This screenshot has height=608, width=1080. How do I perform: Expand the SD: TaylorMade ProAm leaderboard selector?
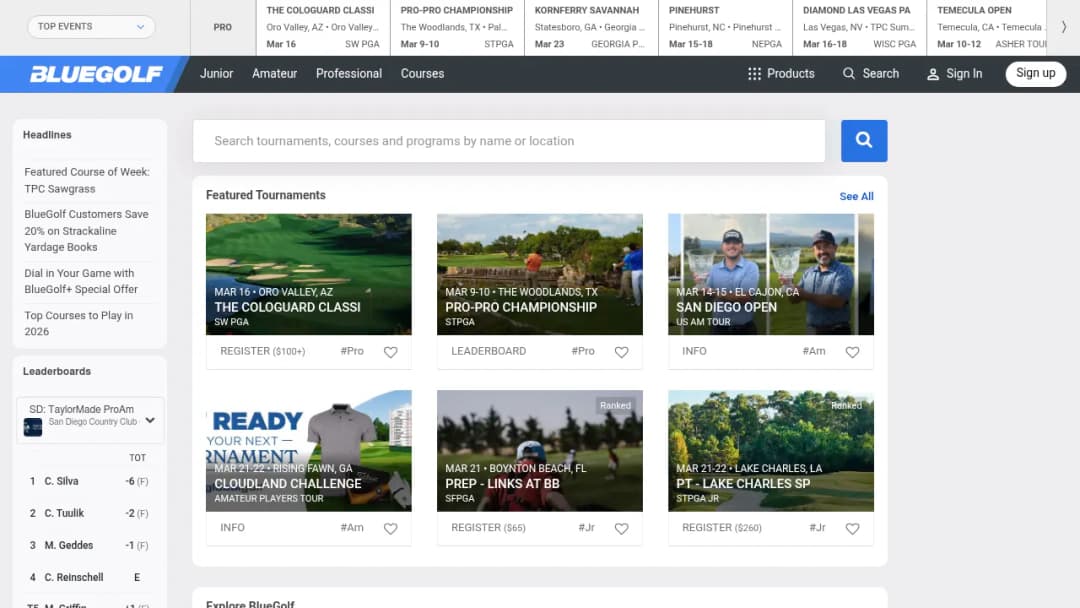click(x=90, y=419)
